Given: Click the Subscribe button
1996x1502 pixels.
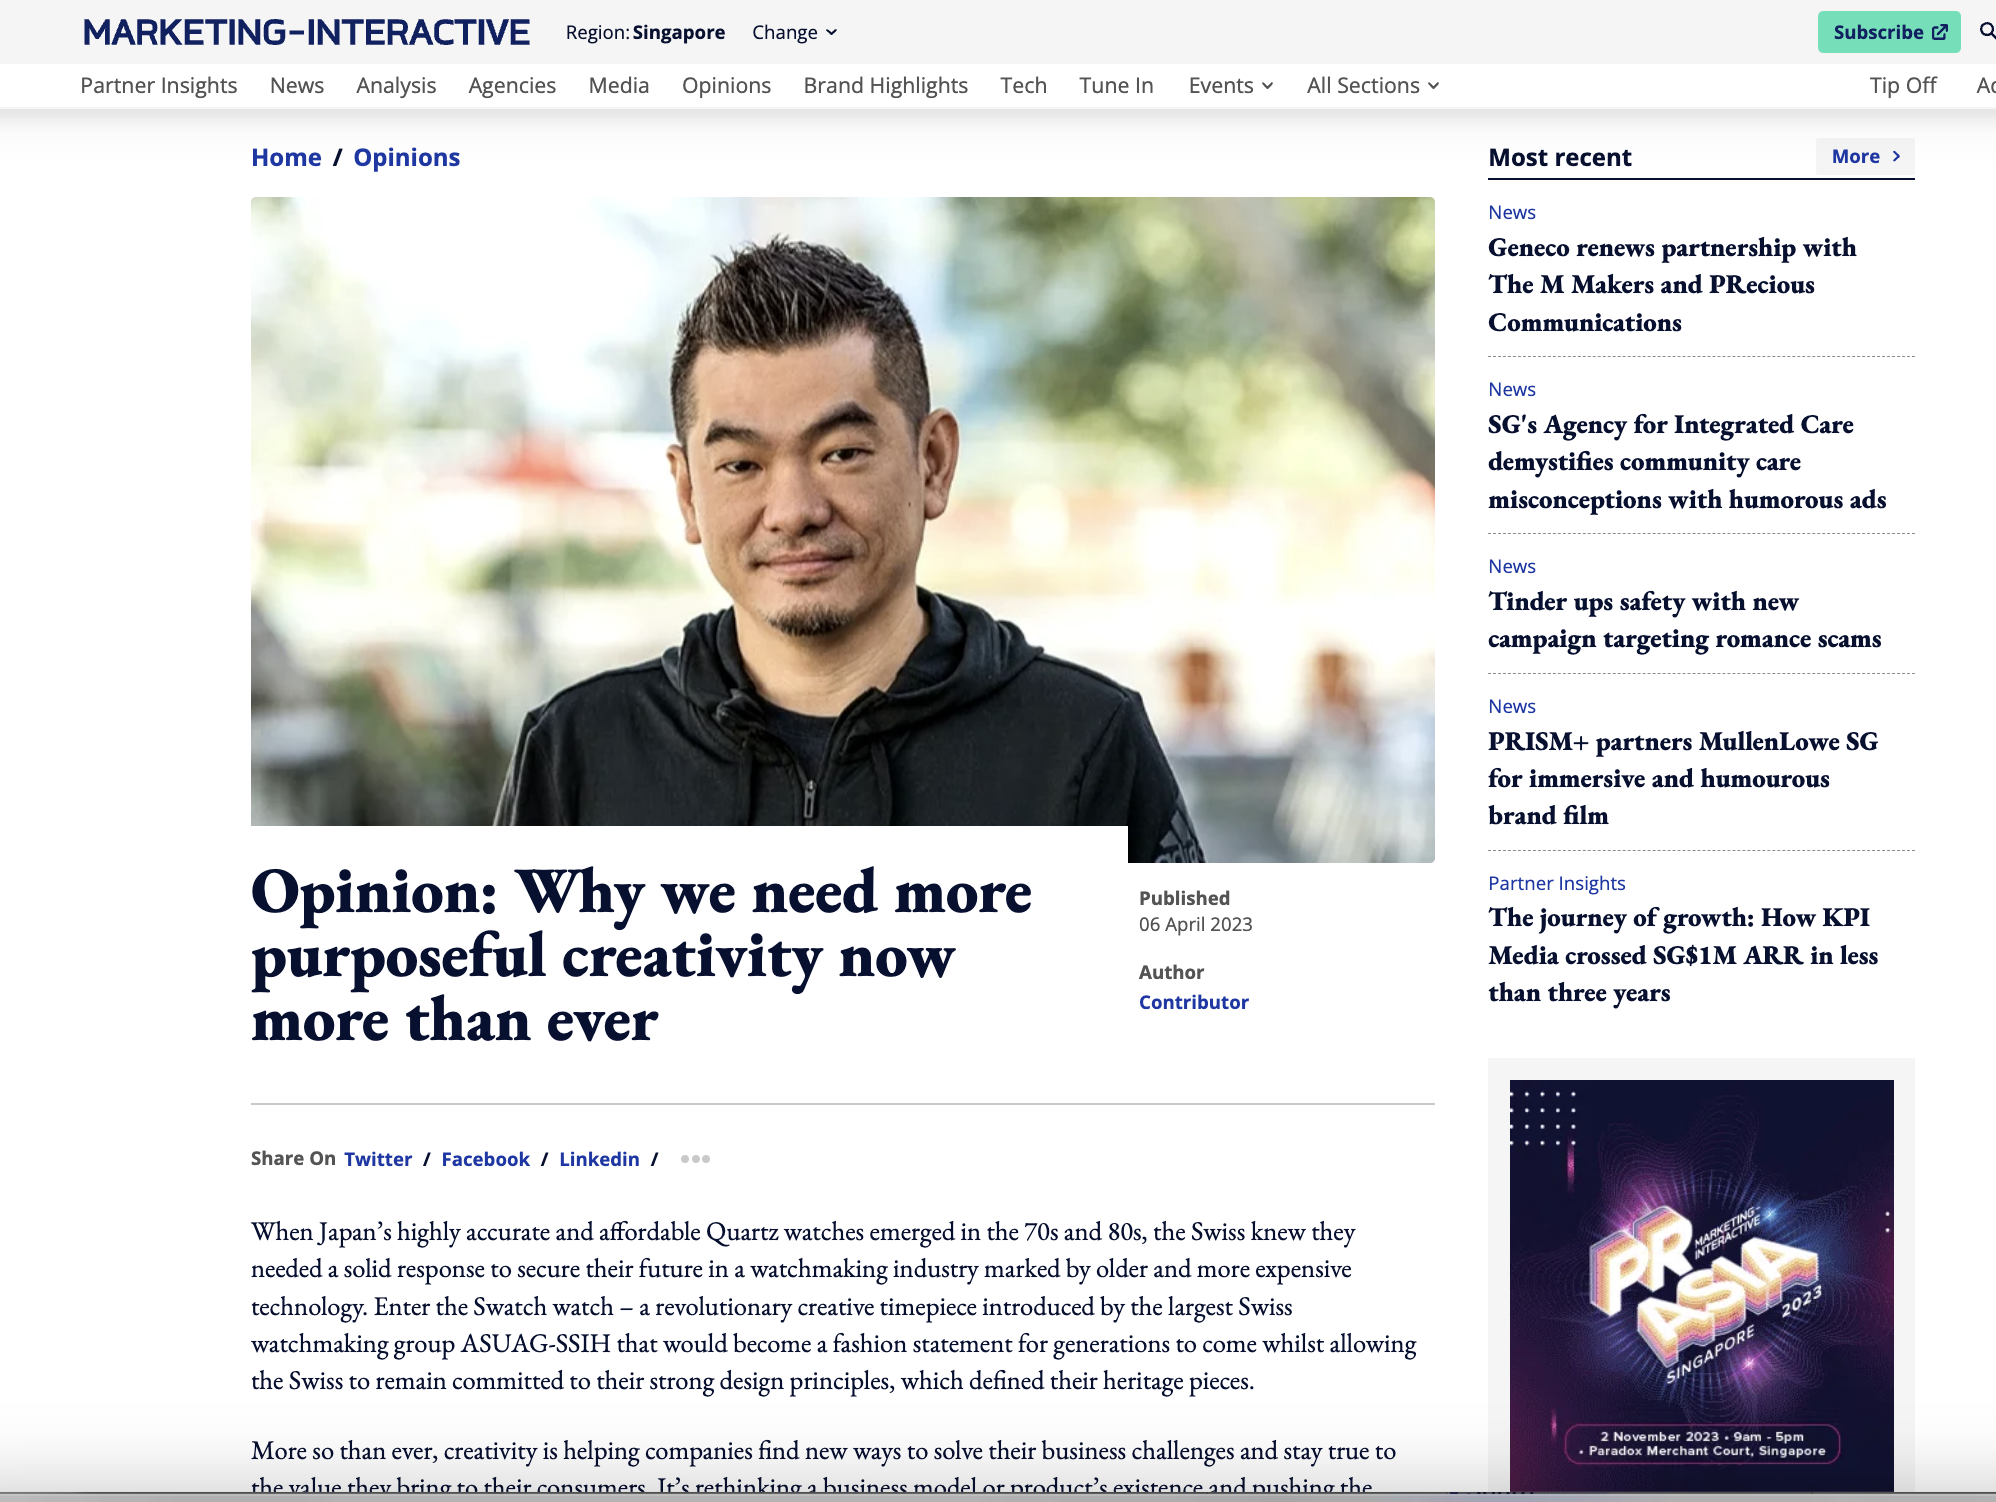Looking at the screenshot, I should click(x=1889, y=32).
